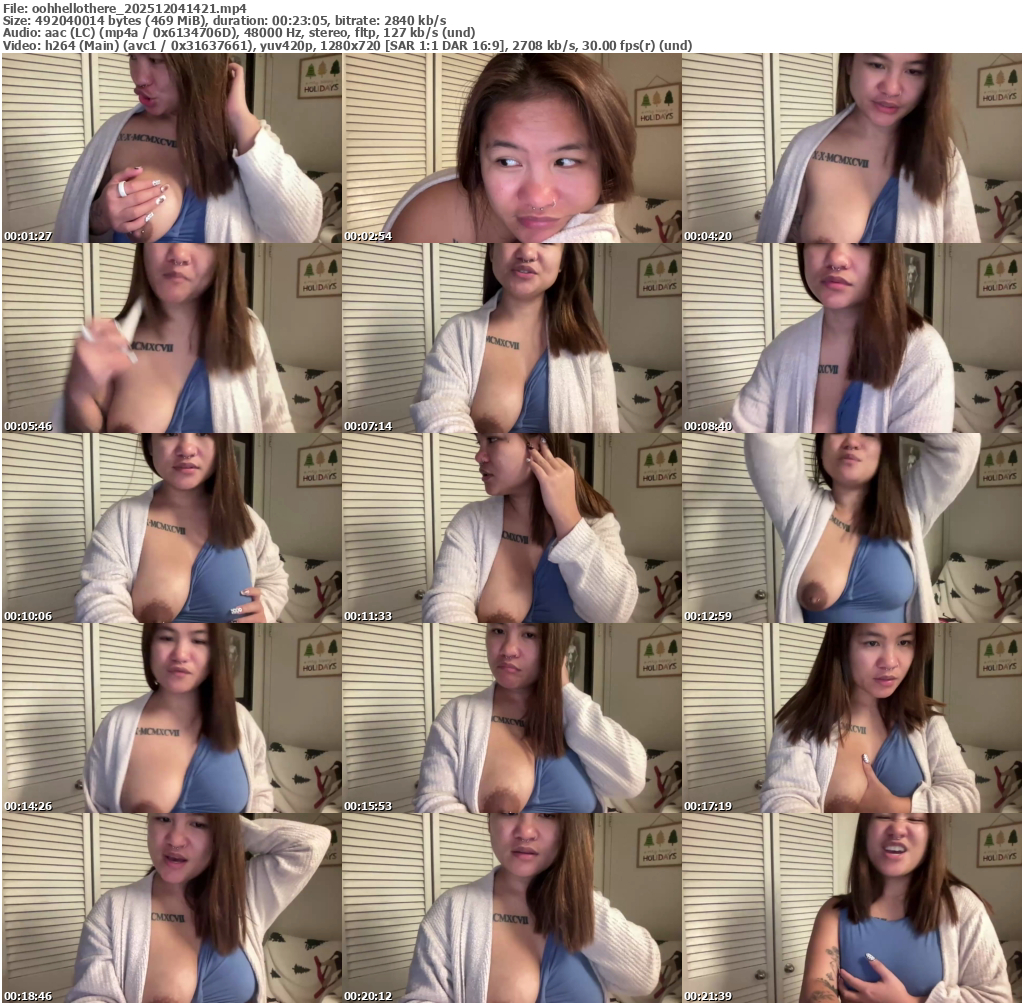Image resolution: width=1024 pixels, height=1003 pixels.
Task: Open the frame stamped 00:18:46
Action: 171,908
